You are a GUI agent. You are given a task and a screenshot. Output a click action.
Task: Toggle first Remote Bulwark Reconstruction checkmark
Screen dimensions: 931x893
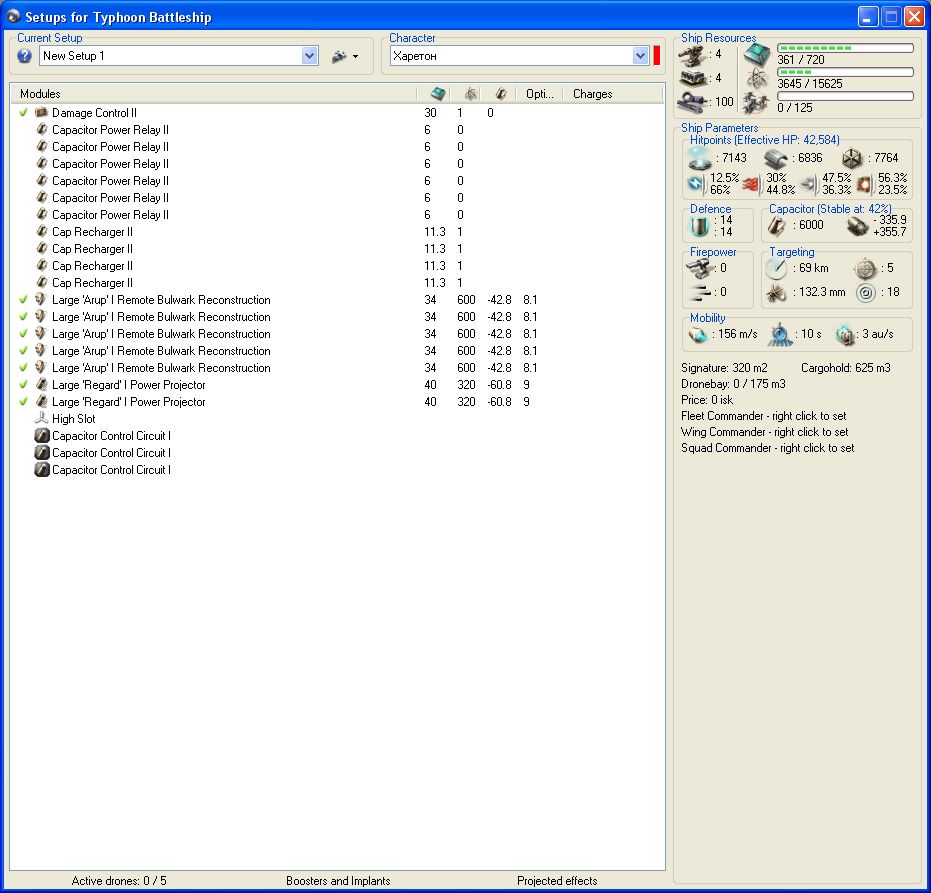(23, 300)
